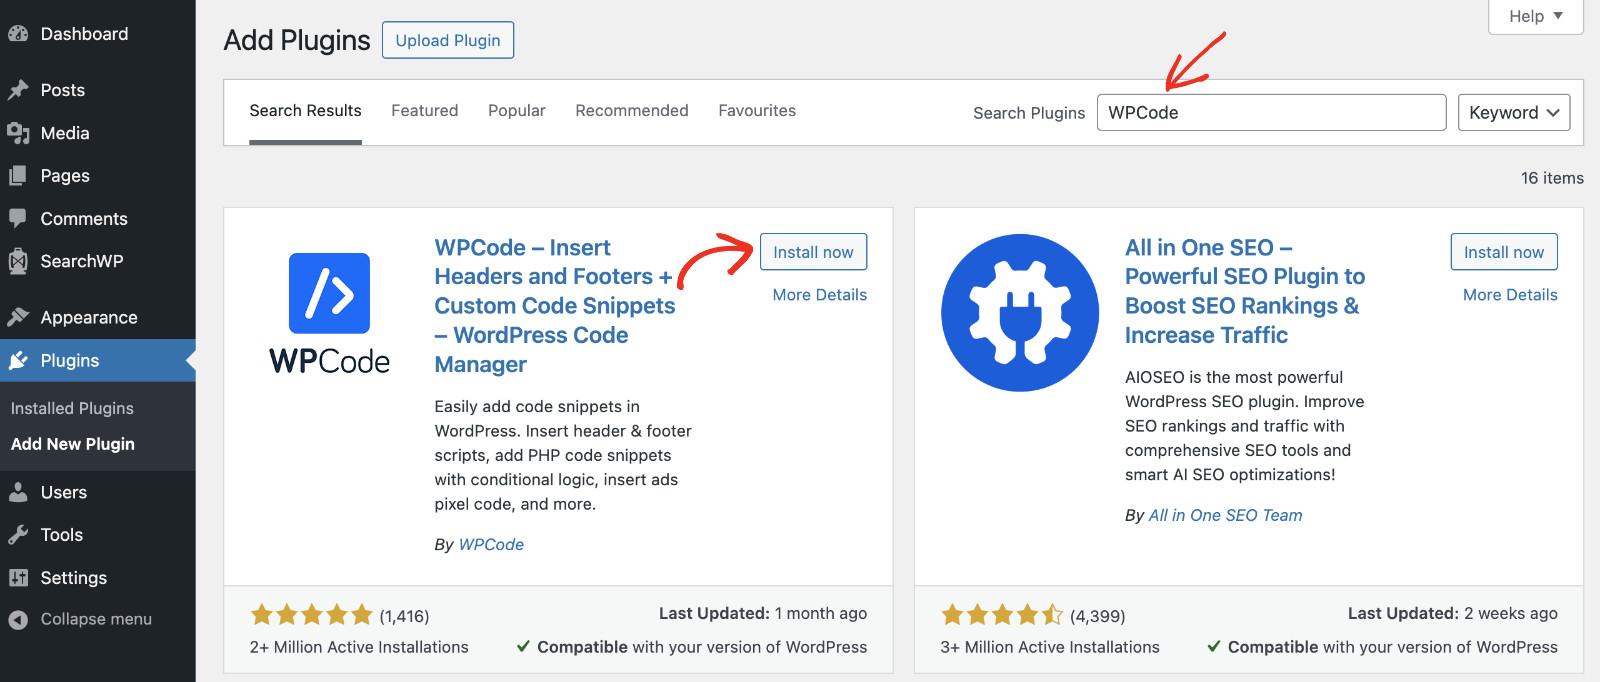This screenshot has width=1600, height=682.
Task: Click the Settings sliders icon
Action: 18,578
